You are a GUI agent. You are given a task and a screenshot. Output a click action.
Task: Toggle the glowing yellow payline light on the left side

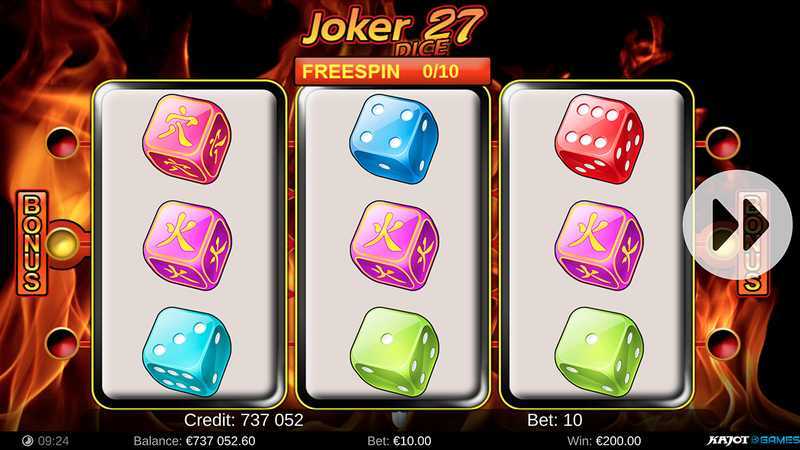[62, 244]
